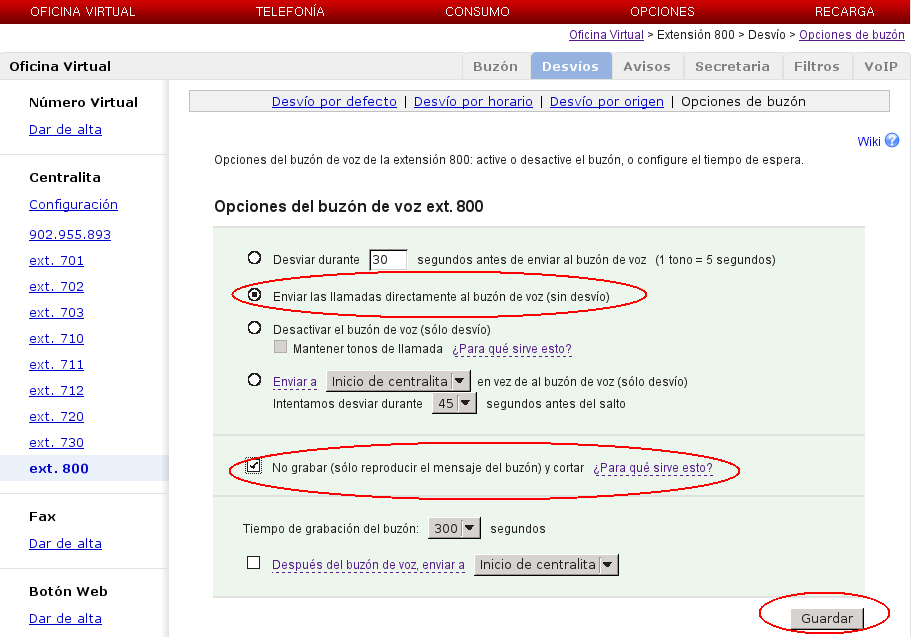Select the 'Desviar durante' forwarding option

point(254,258)
